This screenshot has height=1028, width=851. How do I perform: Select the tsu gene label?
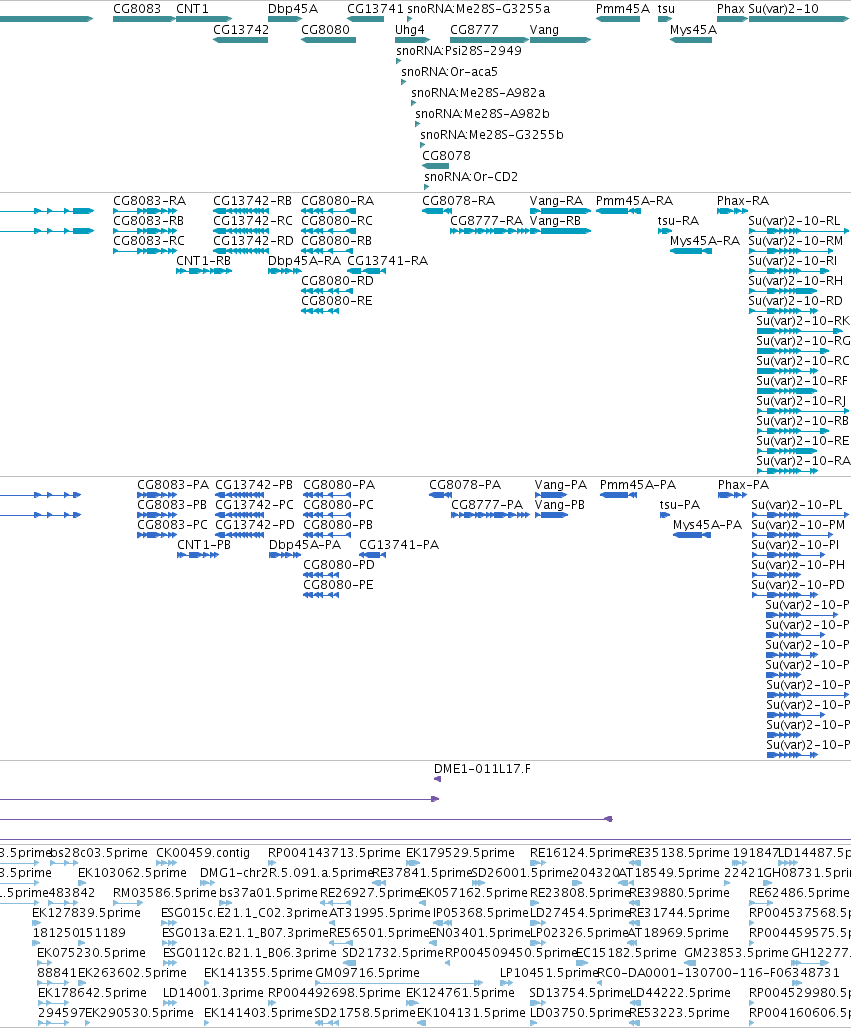coord(666,9)
